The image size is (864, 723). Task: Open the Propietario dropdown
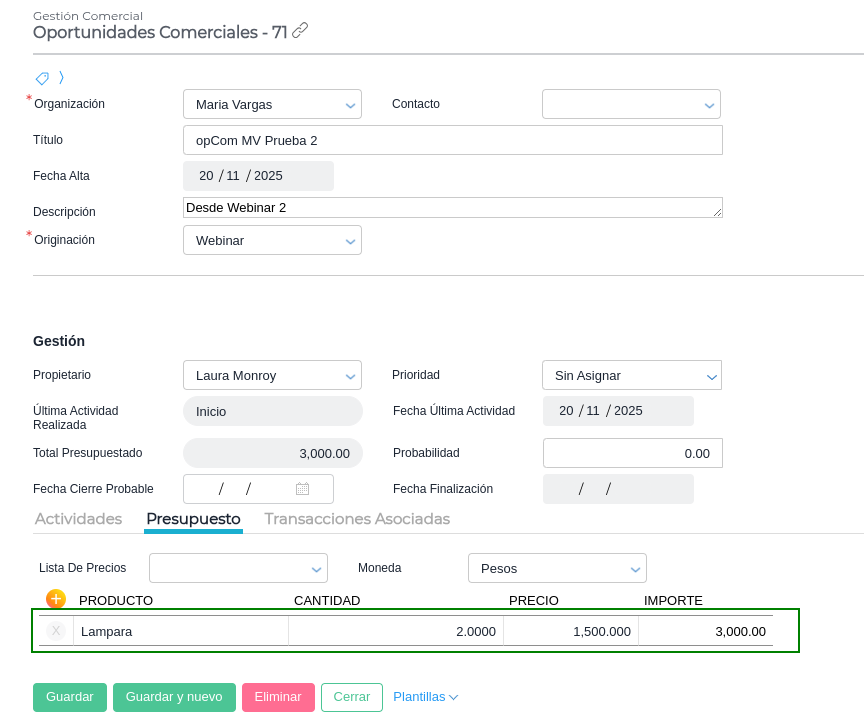pyautogui.click(x=272, y=375)
